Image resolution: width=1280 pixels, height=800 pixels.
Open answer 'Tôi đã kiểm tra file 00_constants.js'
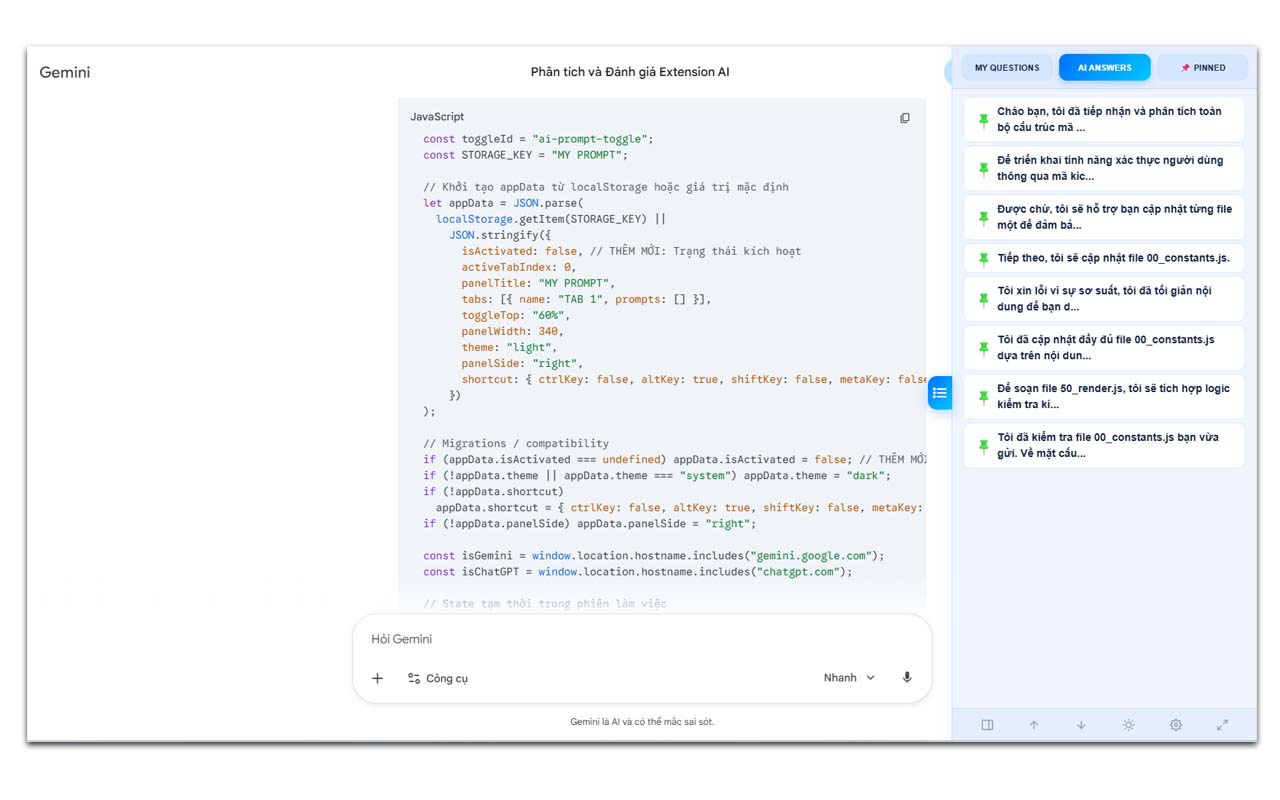[x=1104, y=446]
